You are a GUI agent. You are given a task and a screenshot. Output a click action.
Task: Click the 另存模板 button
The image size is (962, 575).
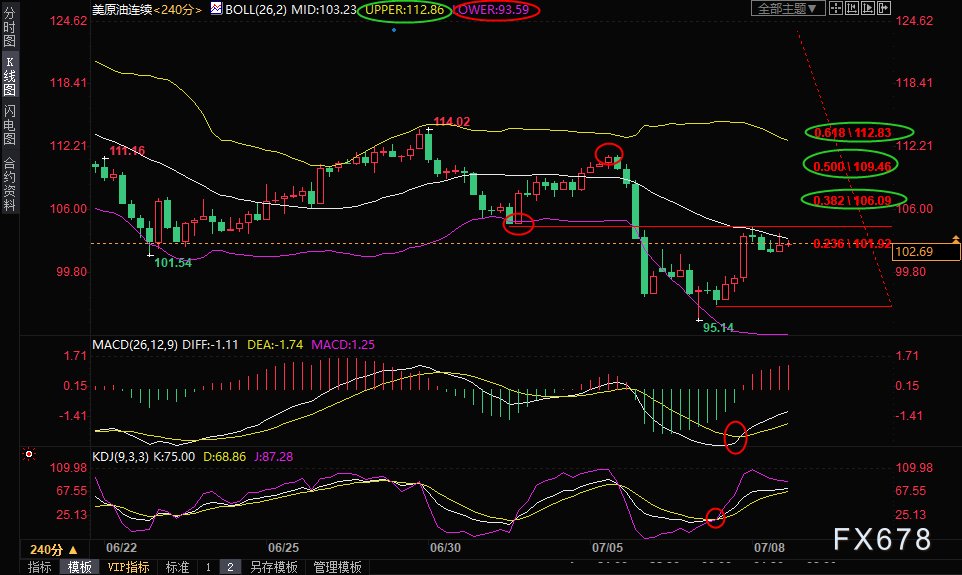pos(274,567)
